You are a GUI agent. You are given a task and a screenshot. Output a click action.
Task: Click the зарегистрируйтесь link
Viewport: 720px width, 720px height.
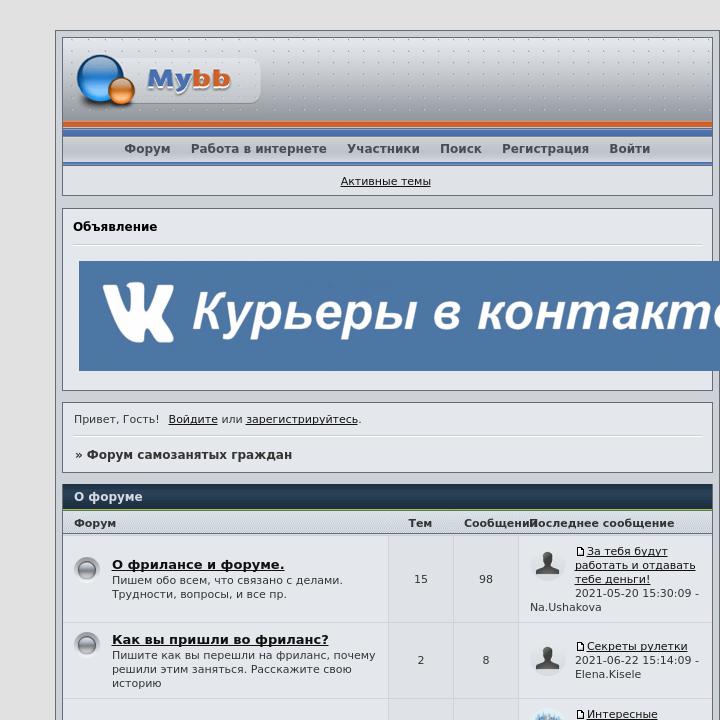click(302, 419)
